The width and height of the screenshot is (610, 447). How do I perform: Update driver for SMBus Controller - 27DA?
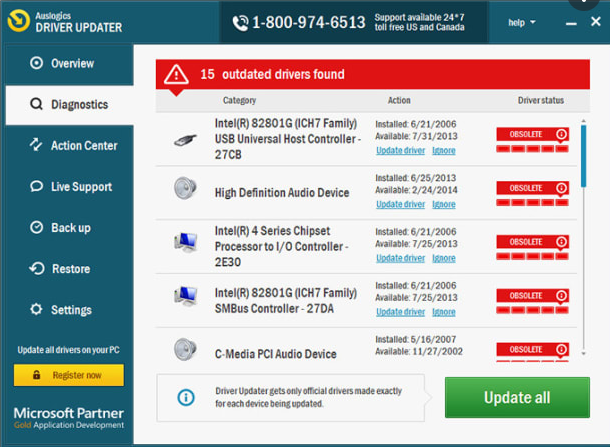(x=400, y=312)
